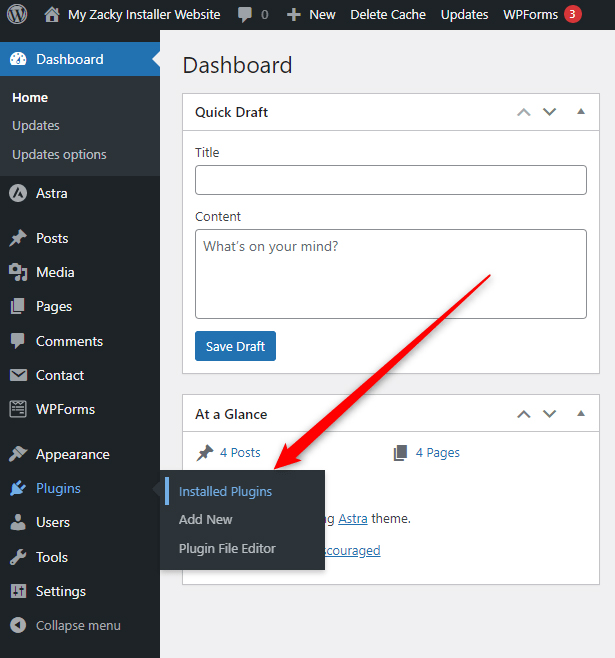
Task: Click the Plugins plug icon
Action: (18, 488)
